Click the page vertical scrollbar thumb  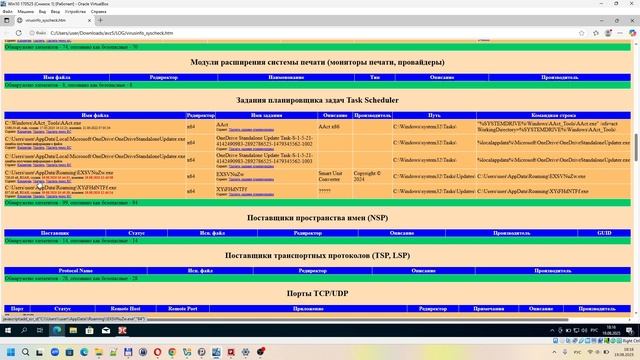click(636, 147)
